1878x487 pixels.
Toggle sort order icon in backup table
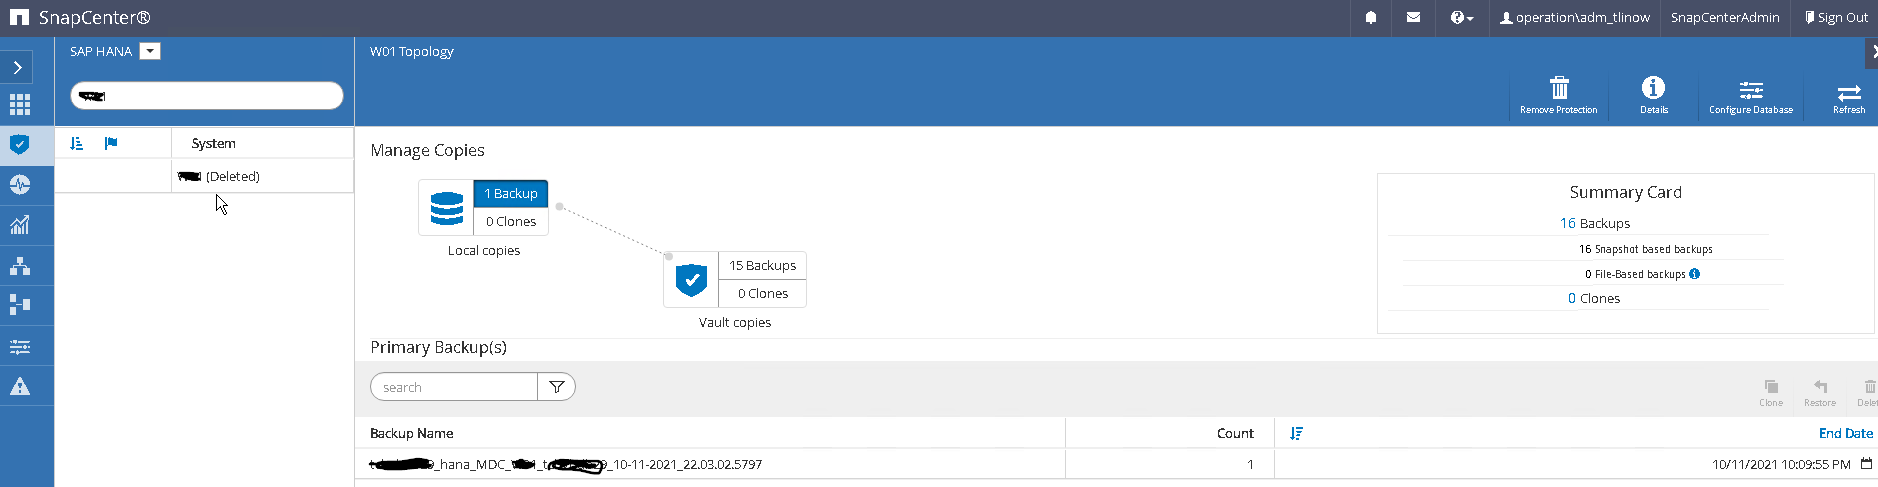coord(1296,433)
